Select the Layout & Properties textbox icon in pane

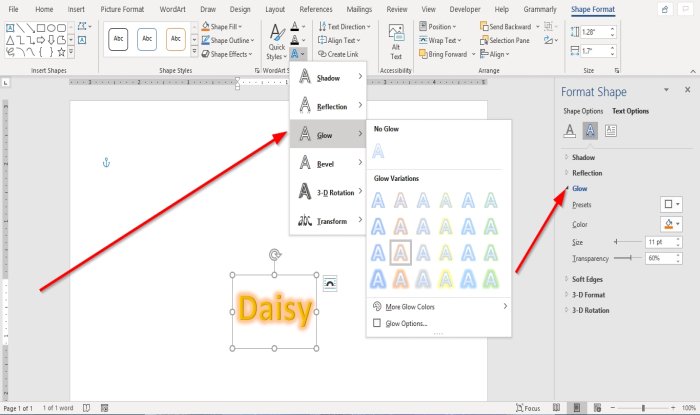611,131
